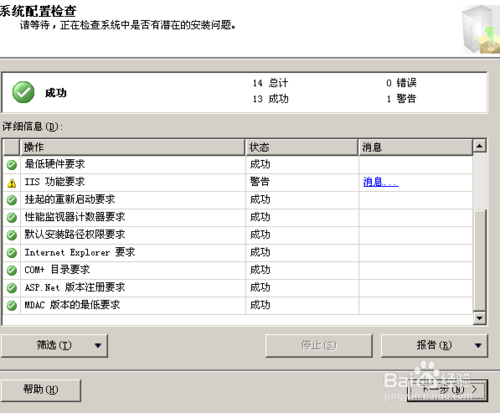The image size is (500, 413).
Task: Click the 详细信息(D) label
Action: pos(32,126)
